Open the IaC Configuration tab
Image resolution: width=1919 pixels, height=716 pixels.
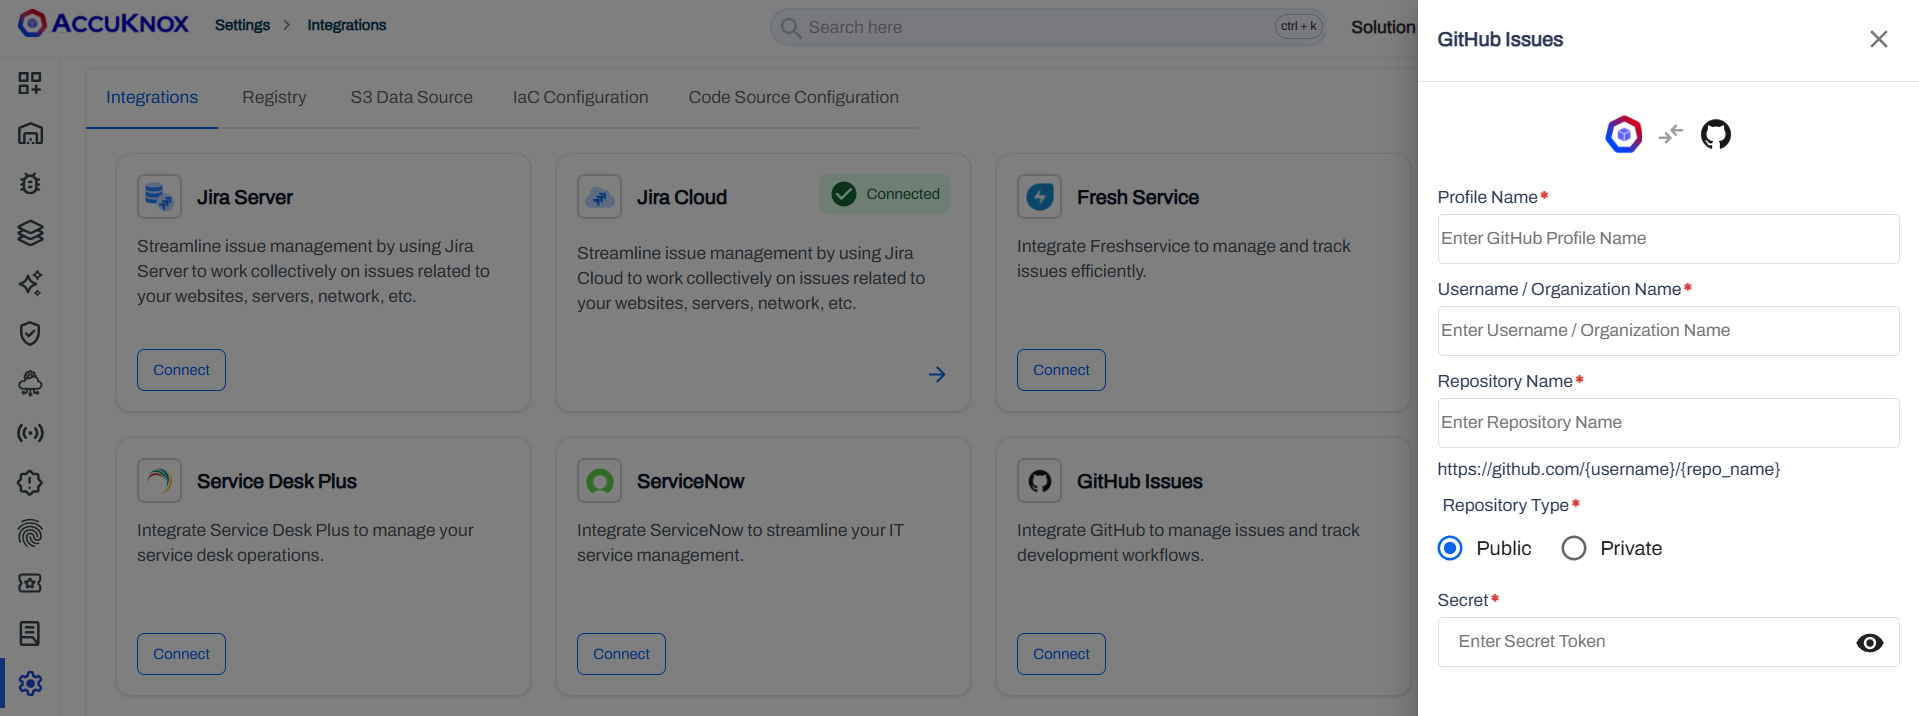point(580,97)
